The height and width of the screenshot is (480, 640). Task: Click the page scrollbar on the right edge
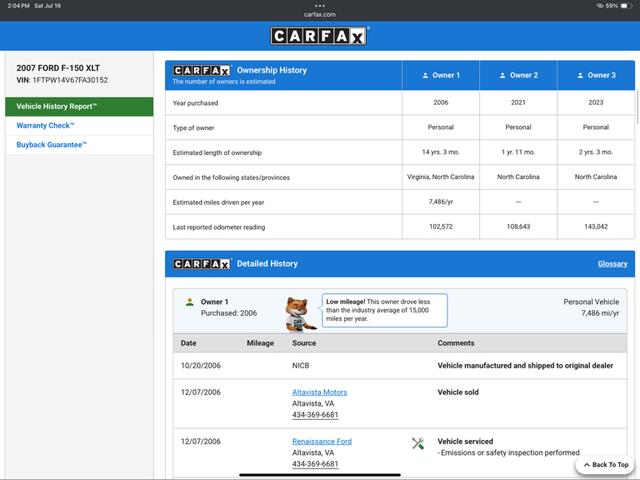637,106
